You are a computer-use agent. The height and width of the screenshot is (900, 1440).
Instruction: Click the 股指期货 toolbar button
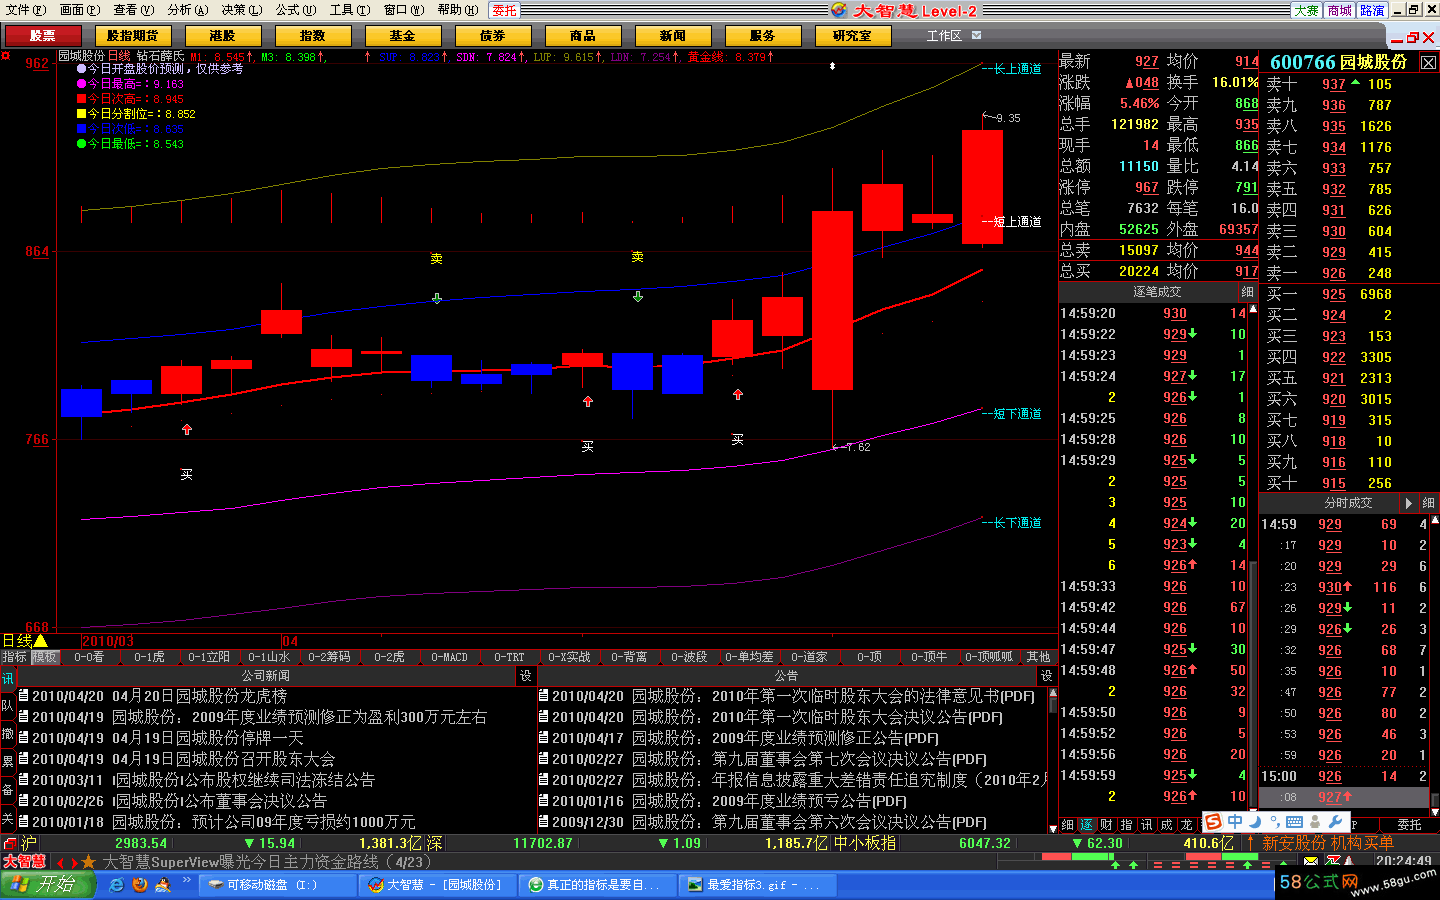pos(132,35)
